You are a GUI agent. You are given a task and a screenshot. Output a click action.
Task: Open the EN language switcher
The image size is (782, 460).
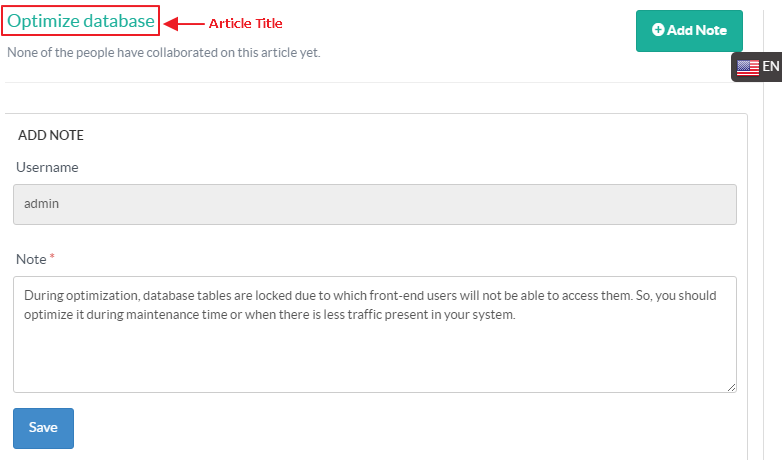tap(770, 66)
